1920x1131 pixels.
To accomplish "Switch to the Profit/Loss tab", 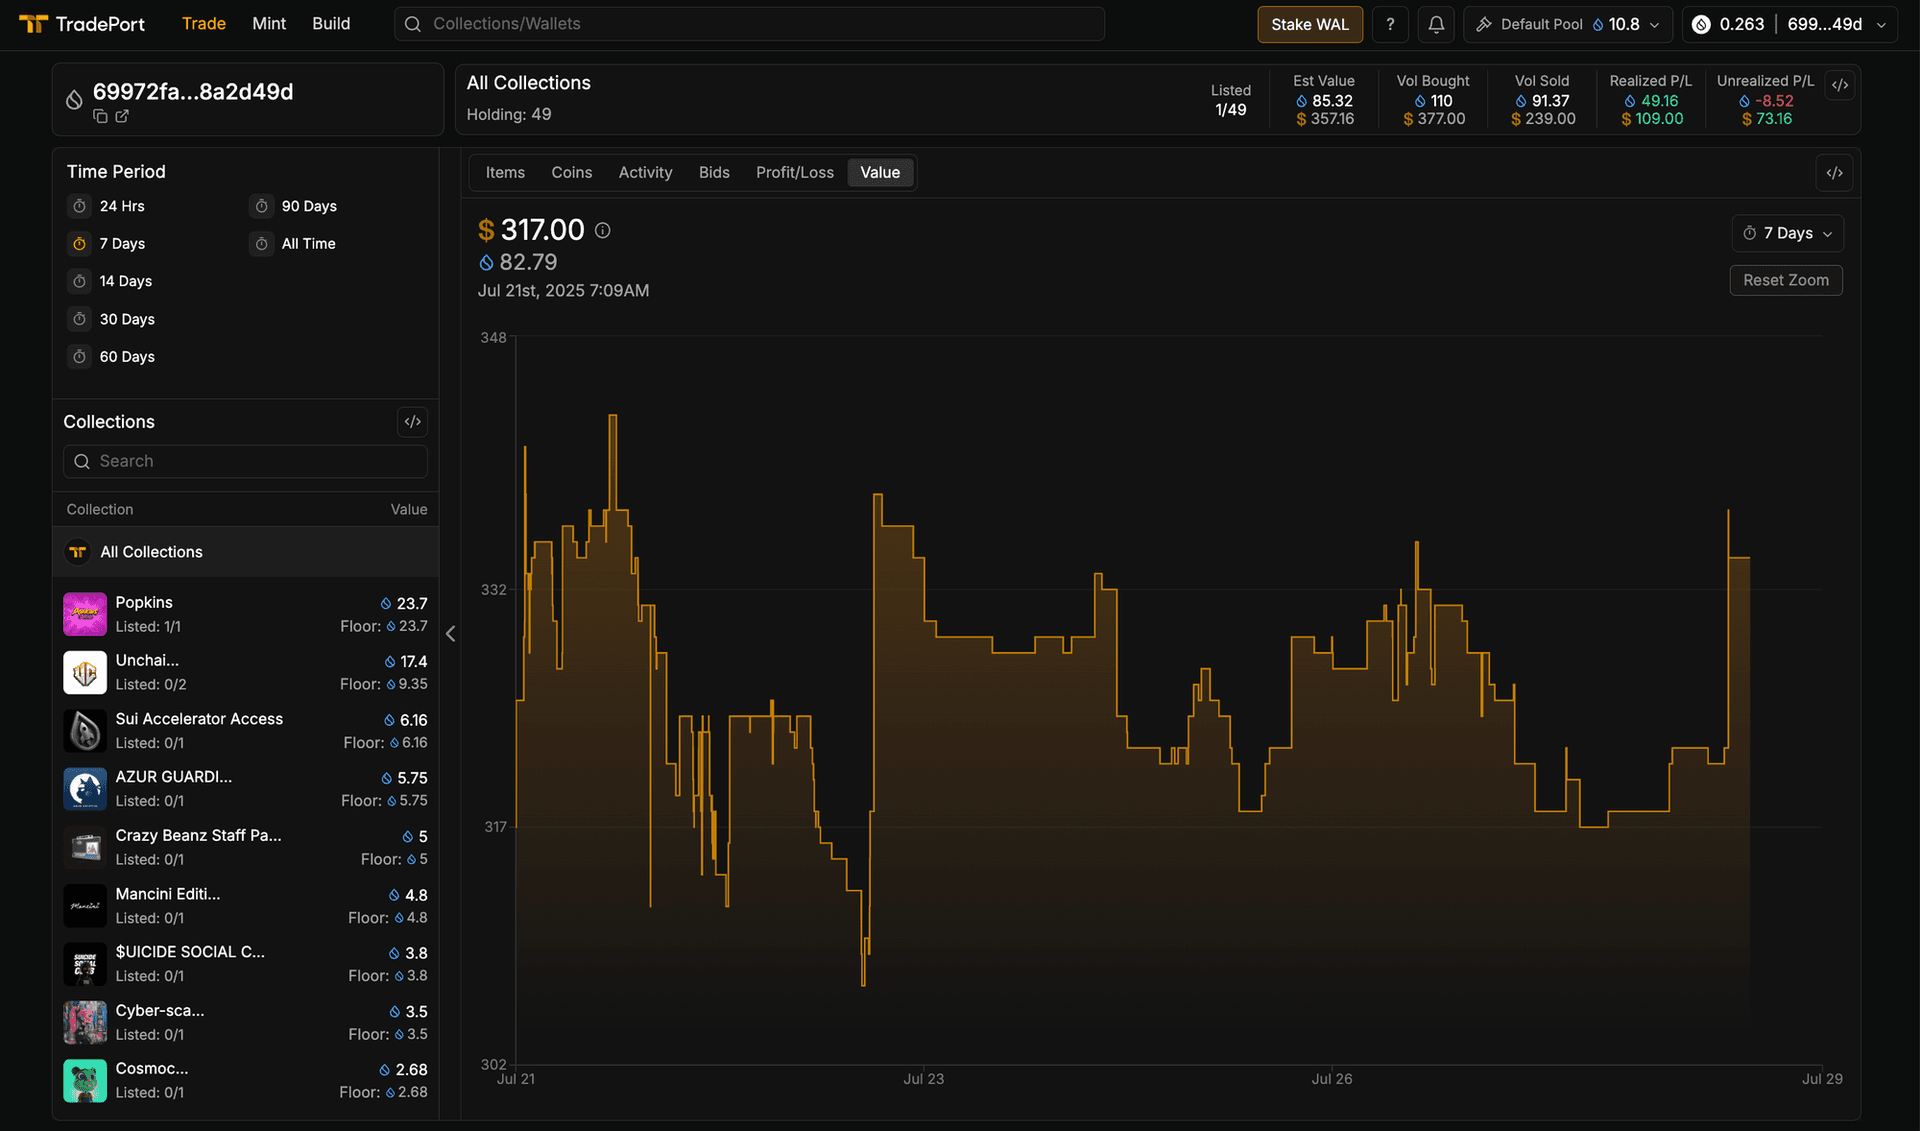I will 794,172.
